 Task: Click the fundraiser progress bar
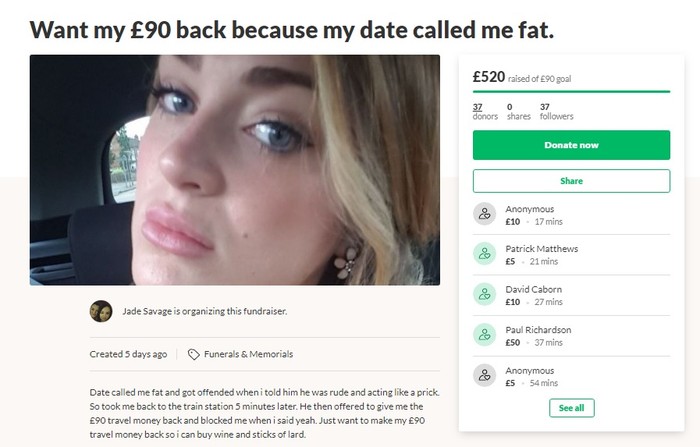tap(571, 91)
